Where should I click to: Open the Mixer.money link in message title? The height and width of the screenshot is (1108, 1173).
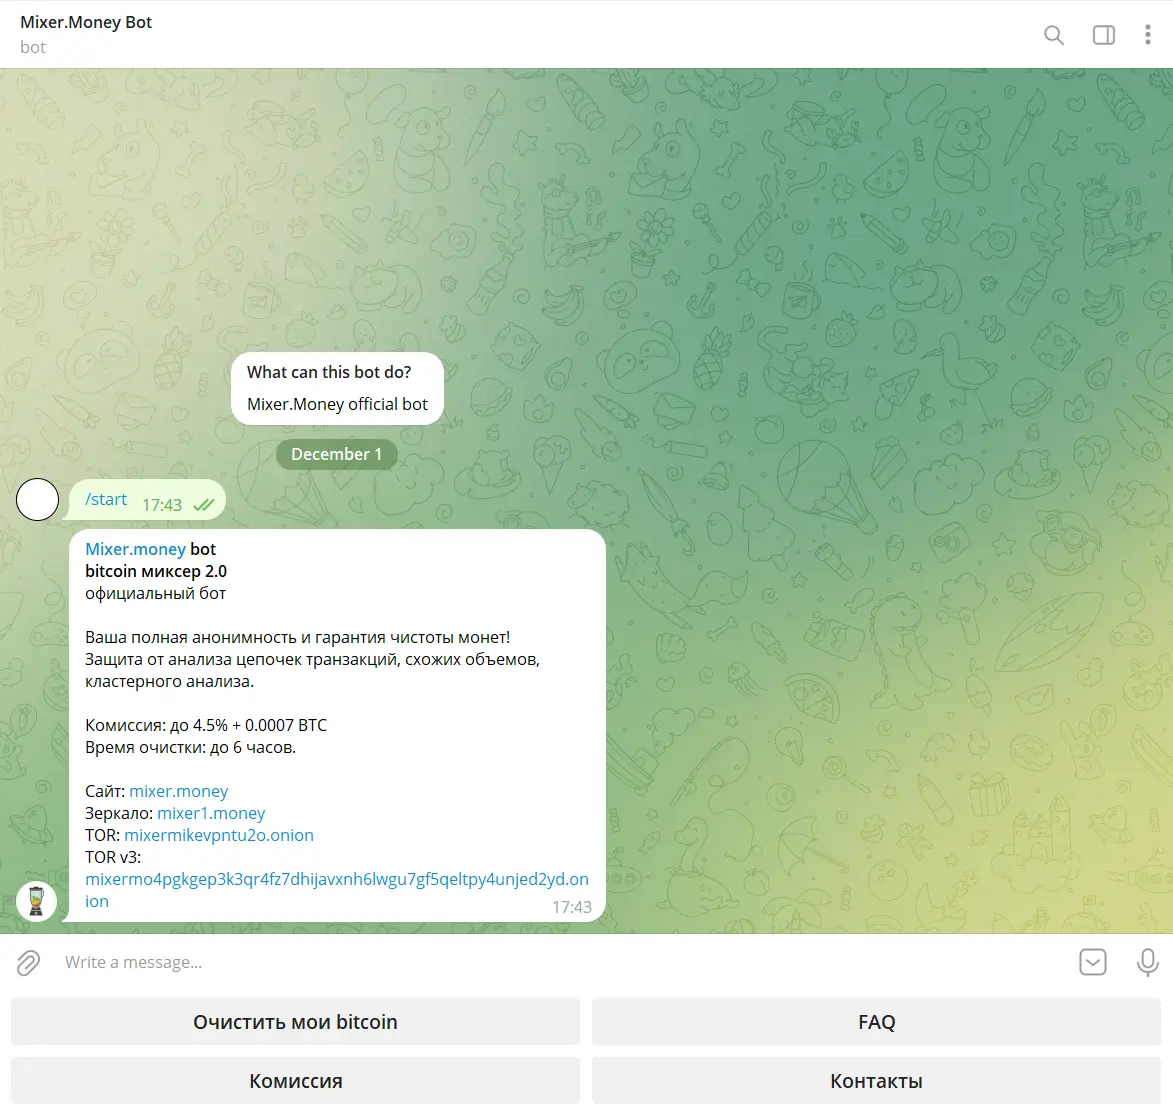(135, 549)
